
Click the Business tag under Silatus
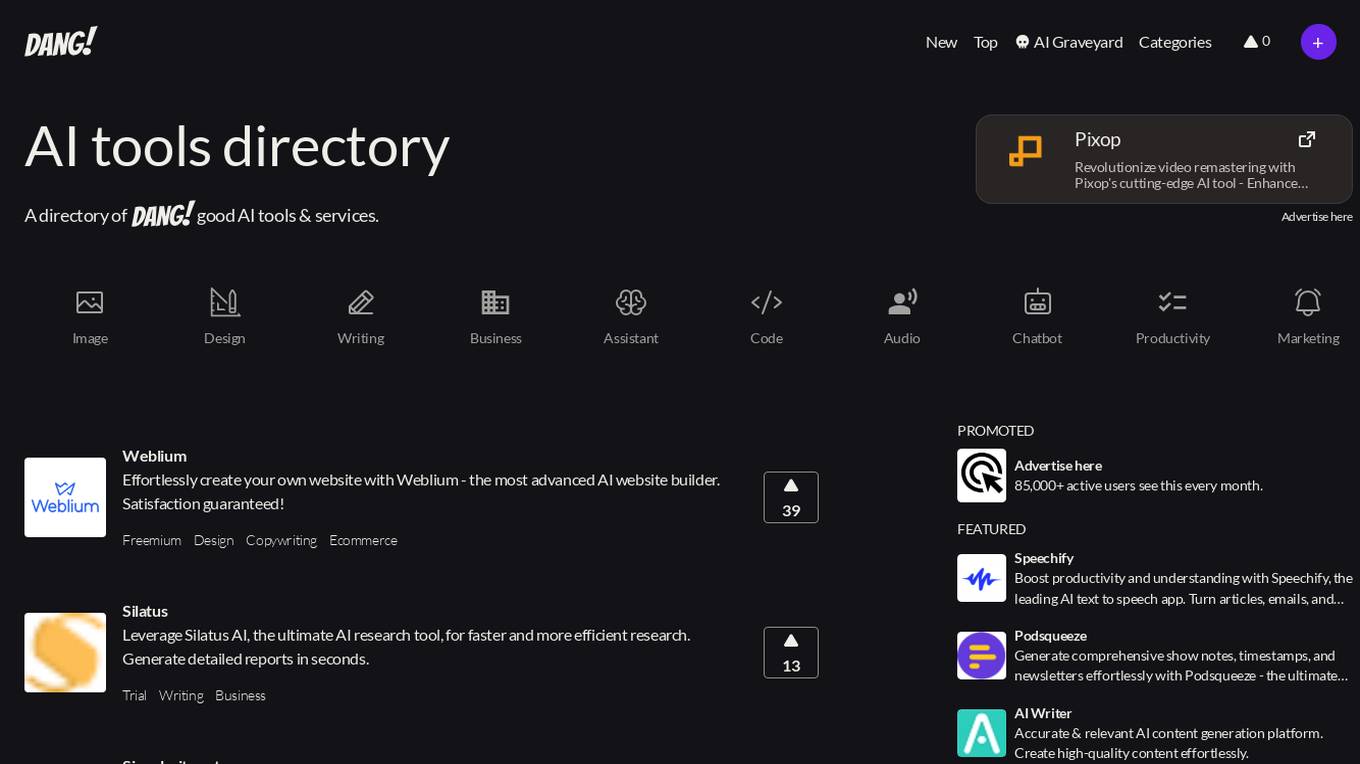pos(240,695)
